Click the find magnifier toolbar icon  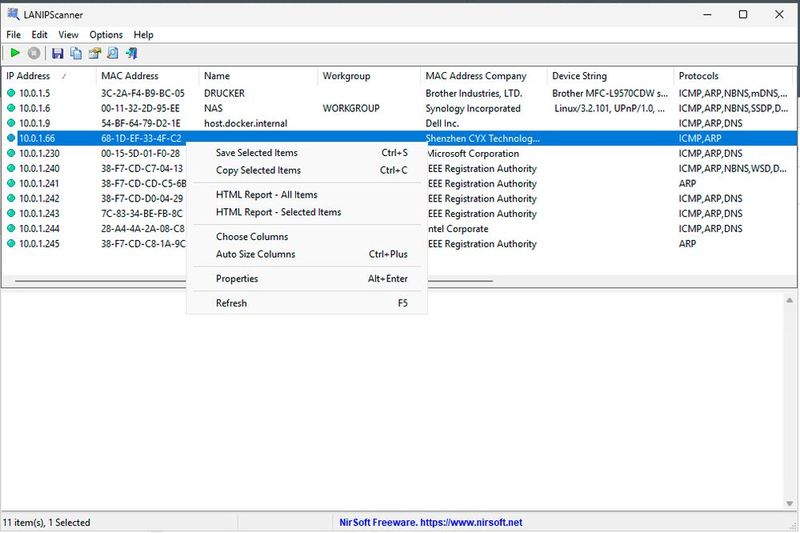113,53
